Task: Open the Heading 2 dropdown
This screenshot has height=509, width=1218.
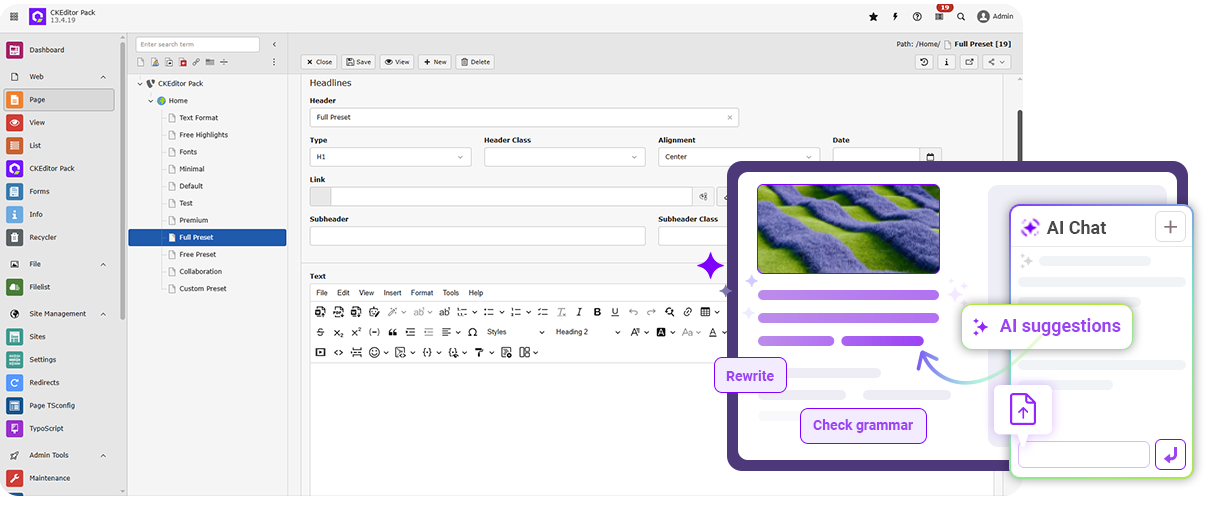Action: [587, 332]
